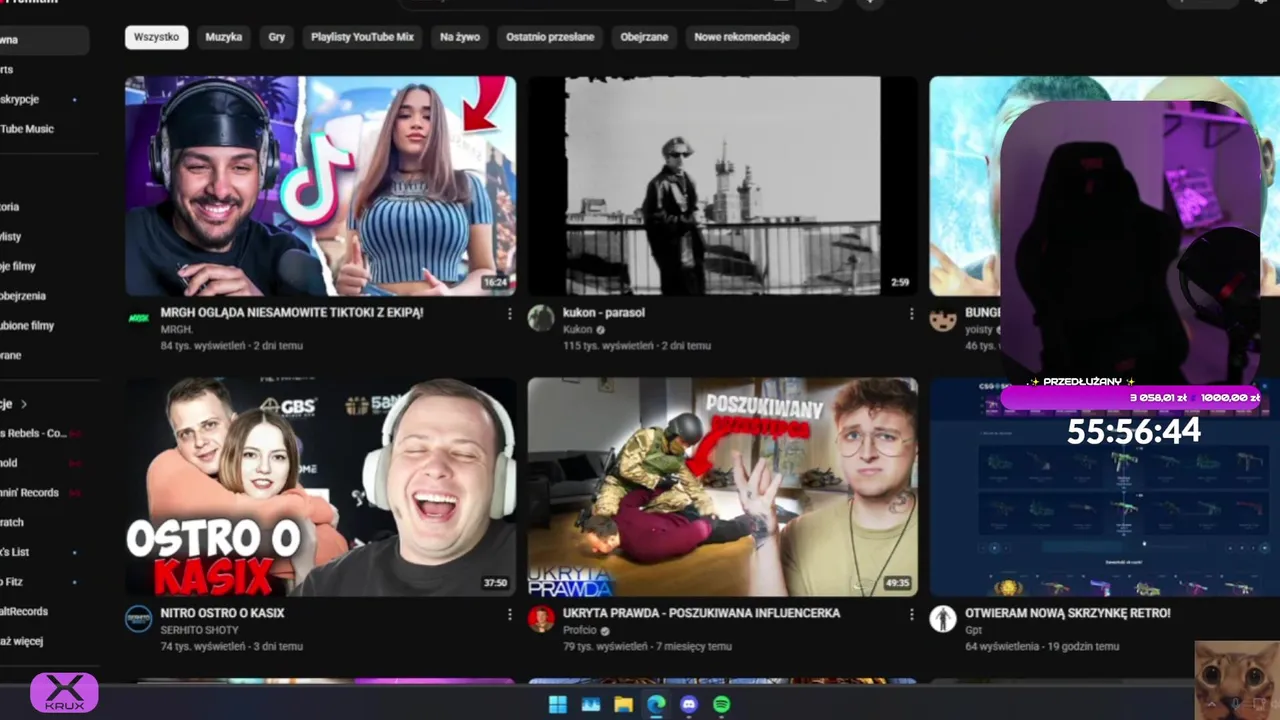Launch Microsoft Edge from the taskbar
This screenshot has width=1280, height=720.
(656, 705)
